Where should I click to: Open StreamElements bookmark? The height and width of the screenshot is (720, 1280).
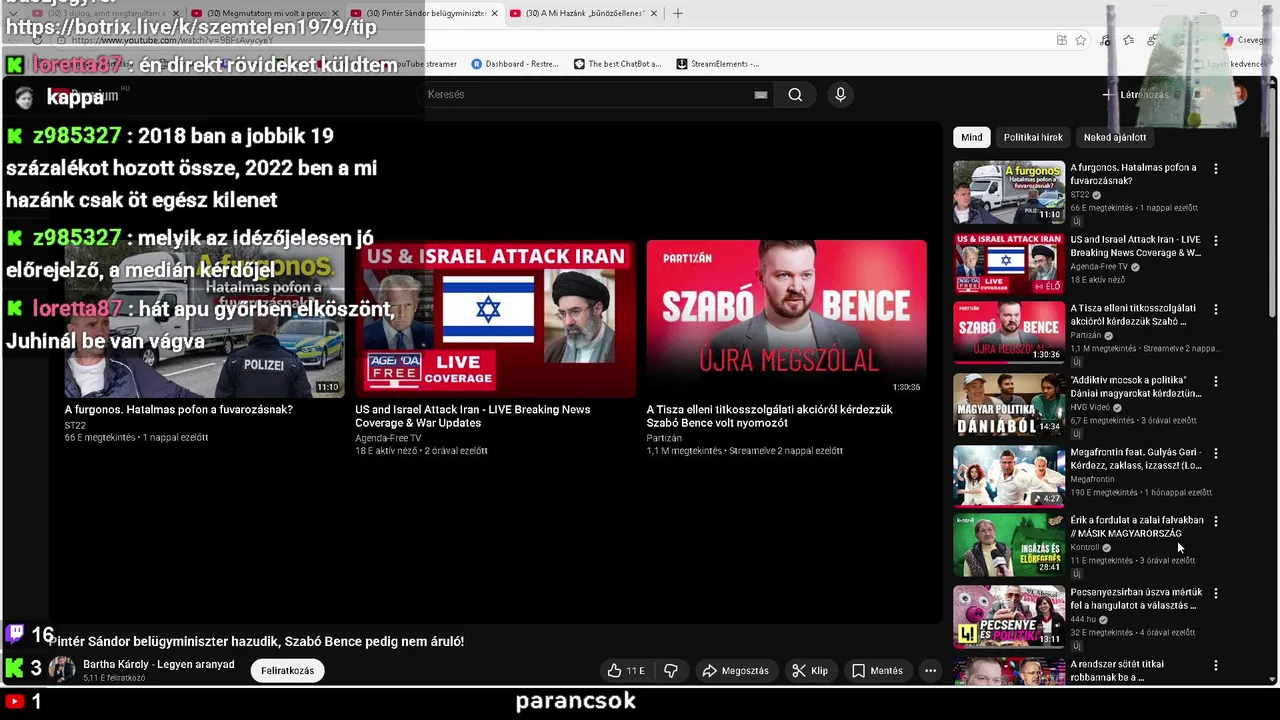coord(717,64)
